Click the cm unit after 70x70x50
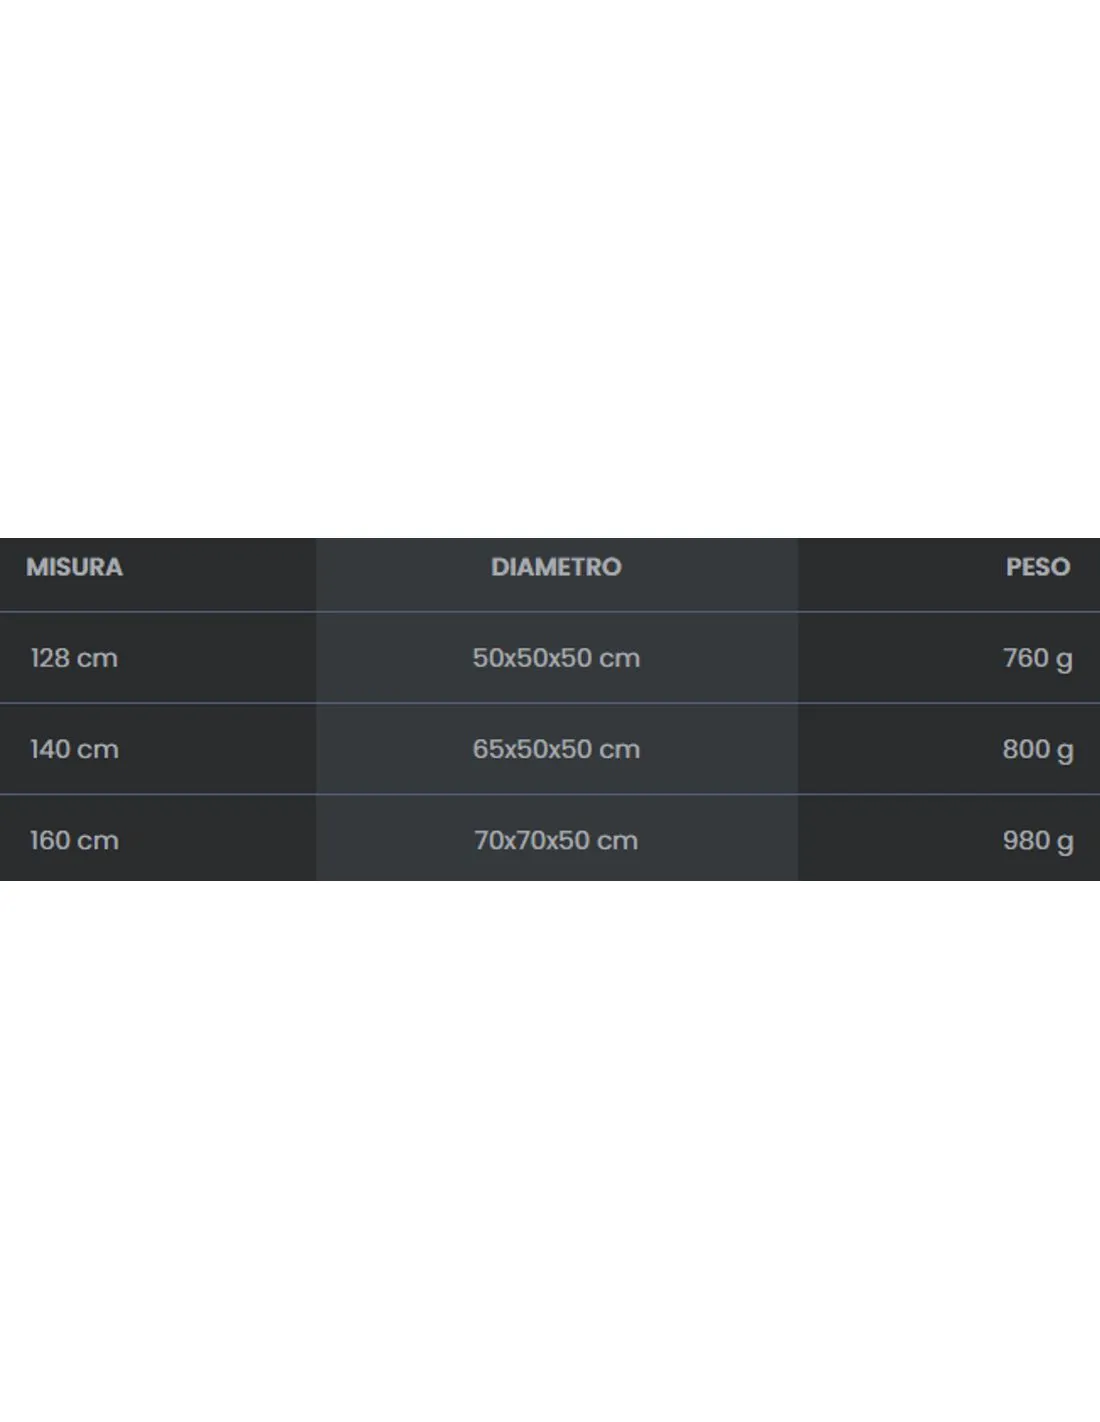 [617, 841]
